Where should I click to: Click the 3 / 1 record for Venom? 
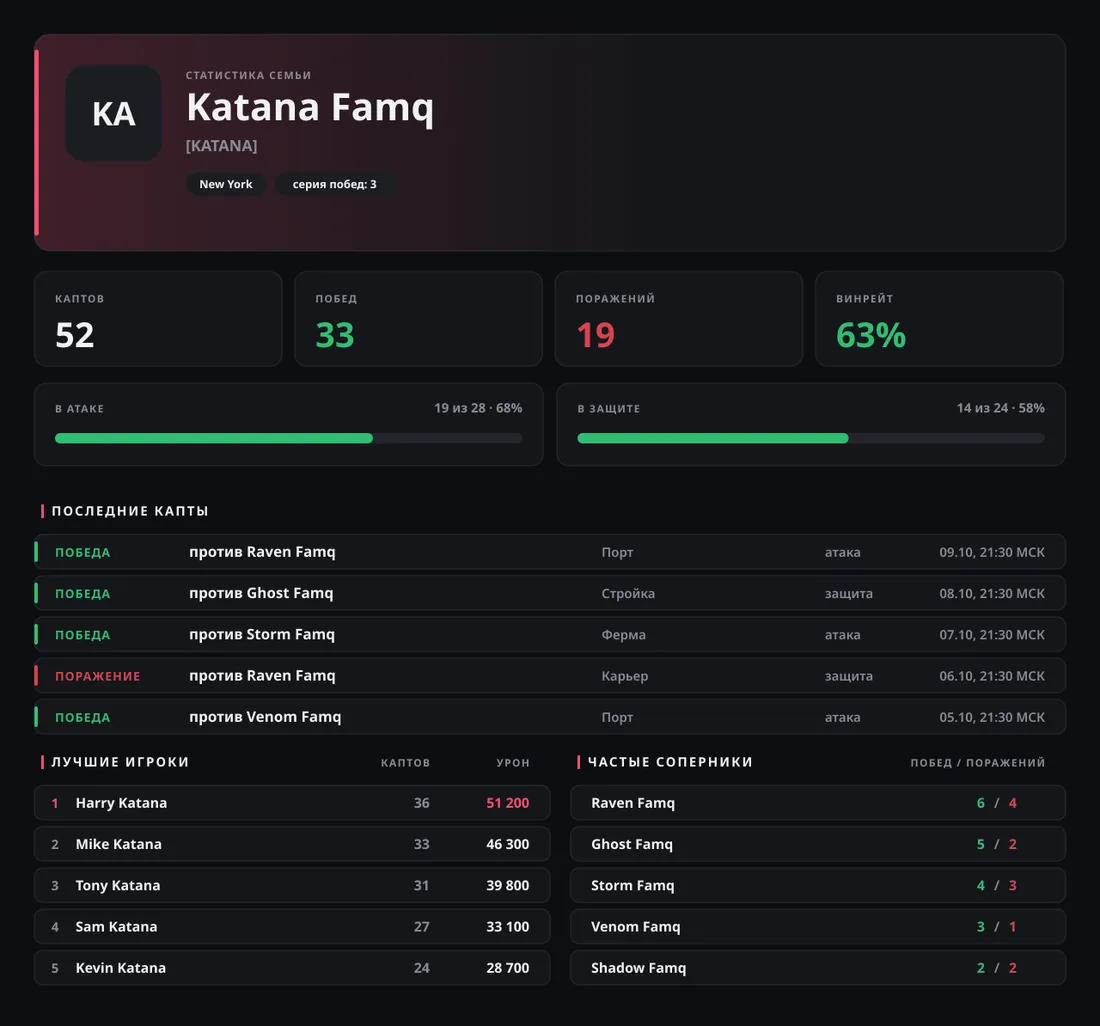click(x=997, y=926)
